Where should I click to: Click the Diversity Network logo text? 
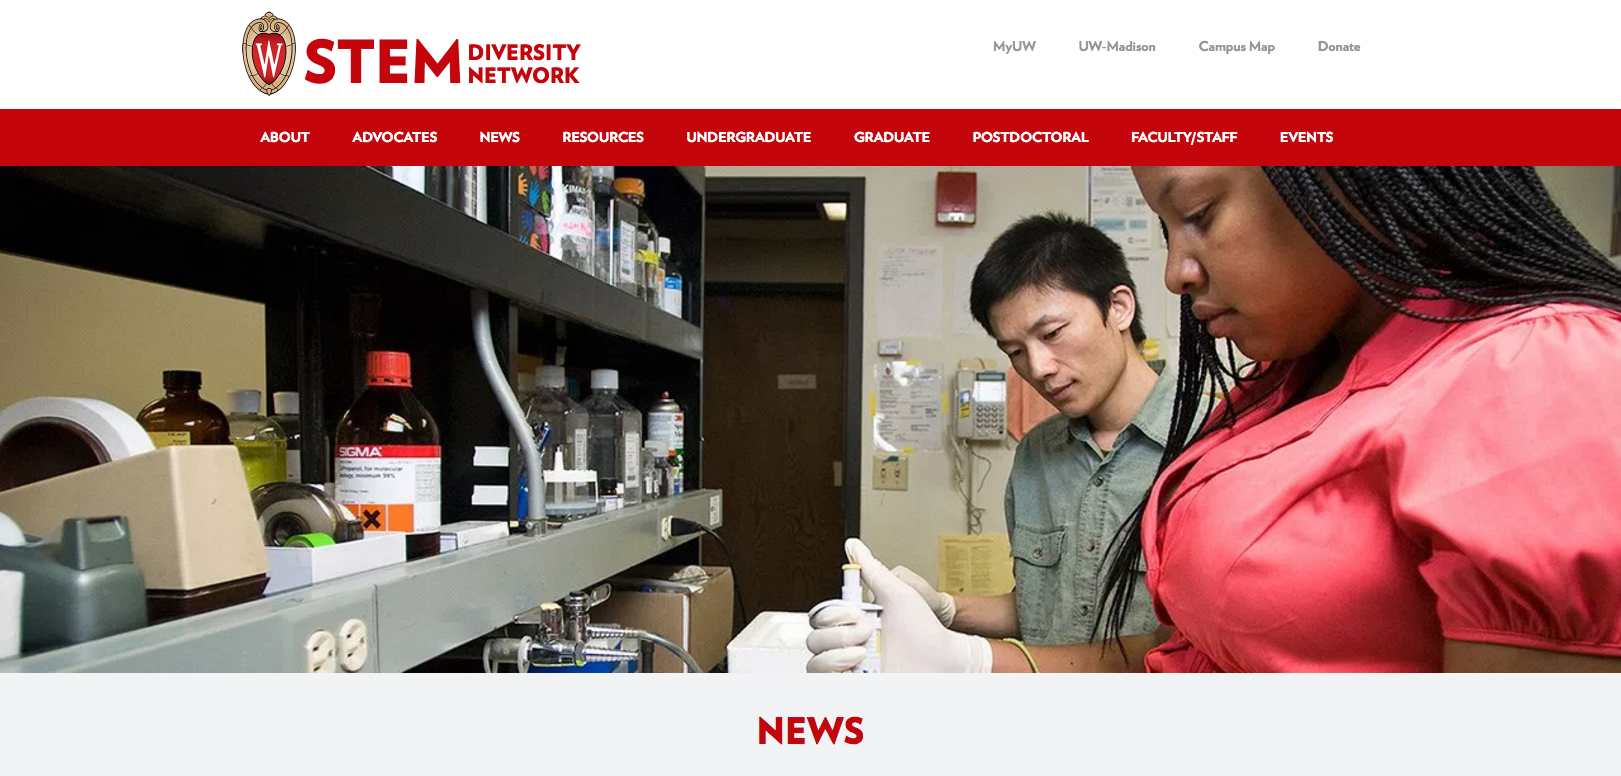pos(523,63)
